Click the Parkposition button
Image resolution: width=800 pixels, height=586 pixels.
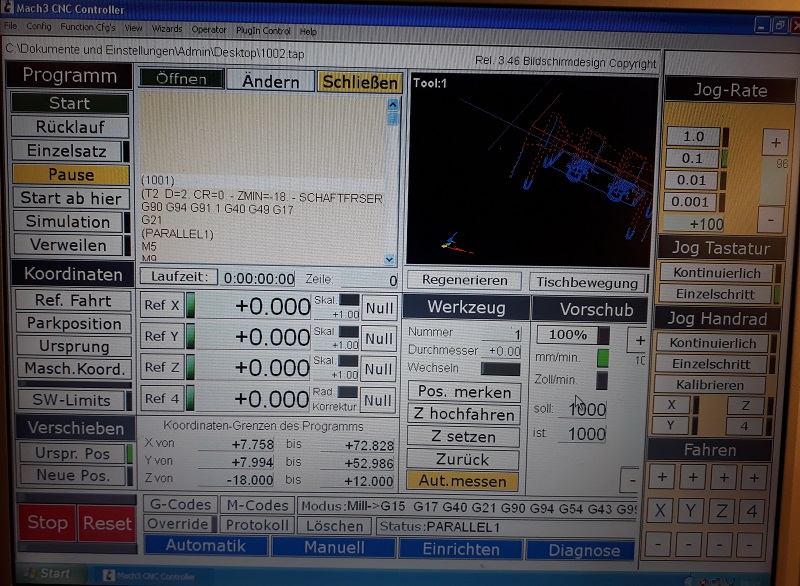pos(74,323)
